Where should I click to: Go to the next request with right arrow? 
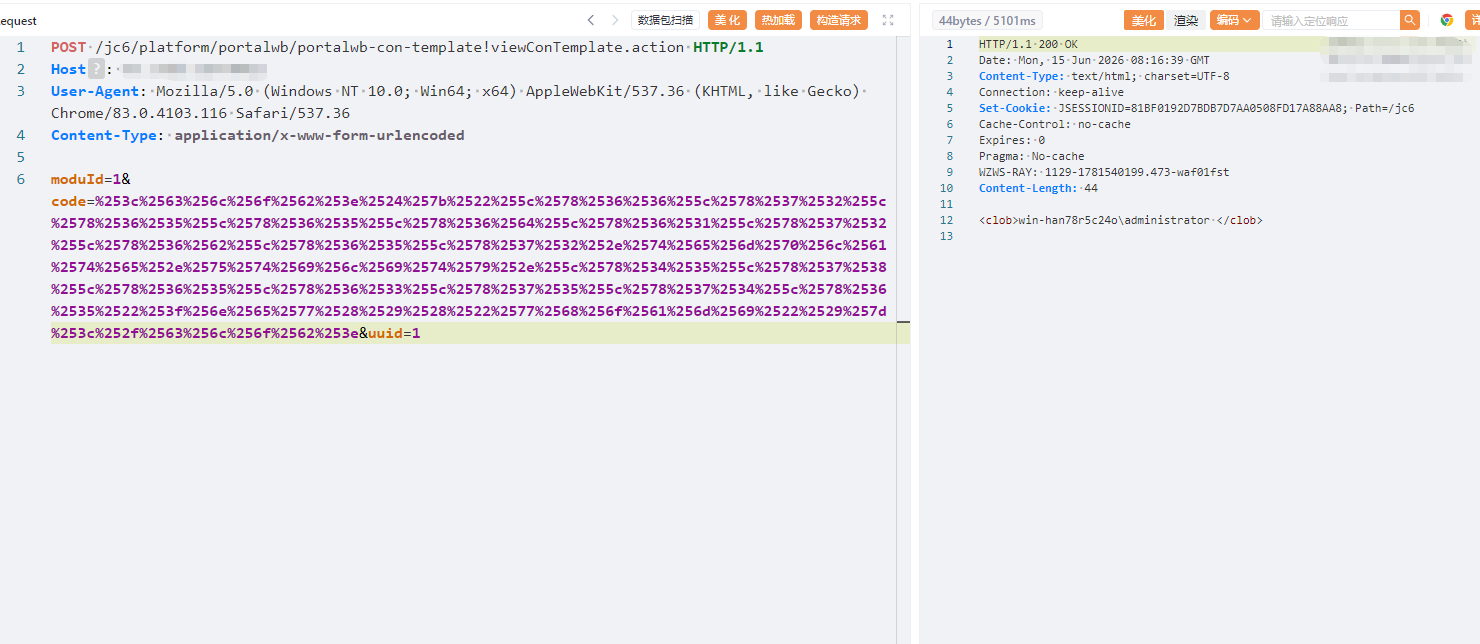pyautogui.click(x=615, y=20)
